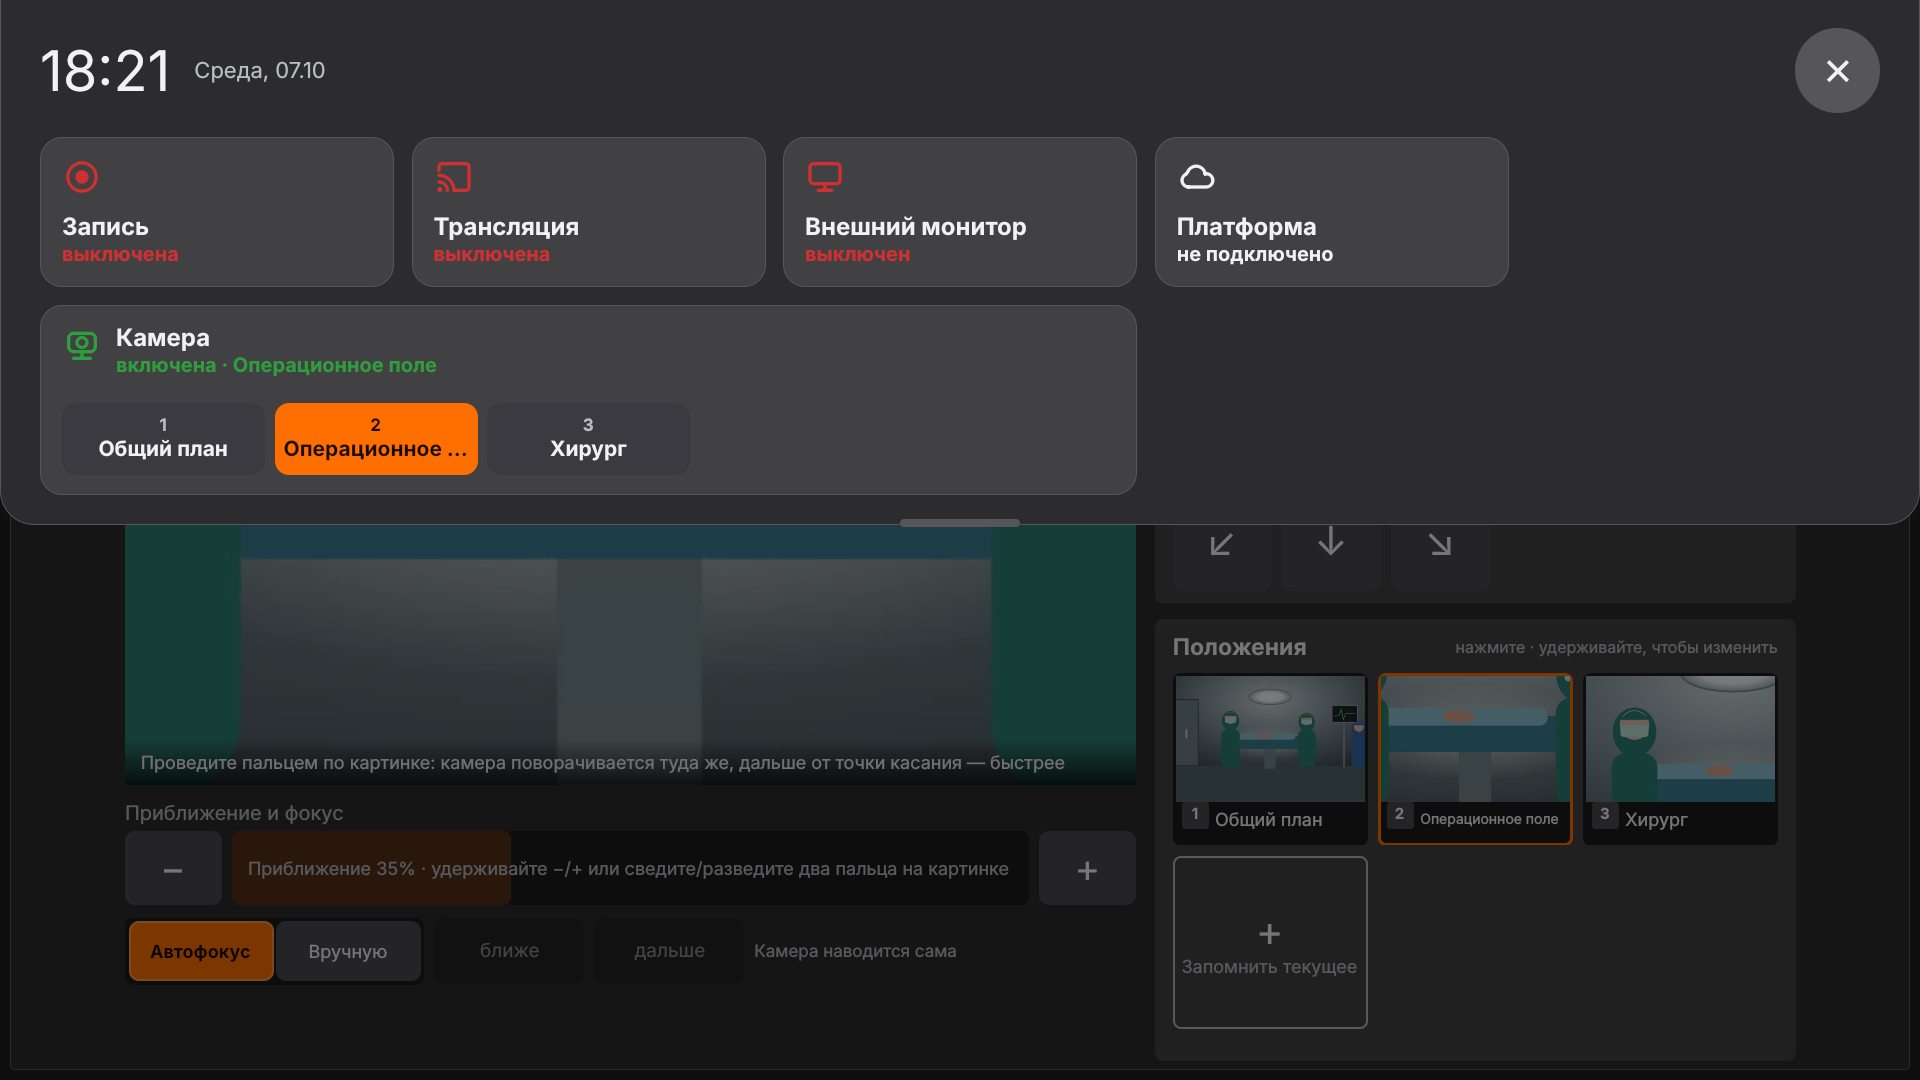Screen dimensions: 1920x1080
Task: Move camera down-left with diagonal arrow
Action: pos(1222,545)
